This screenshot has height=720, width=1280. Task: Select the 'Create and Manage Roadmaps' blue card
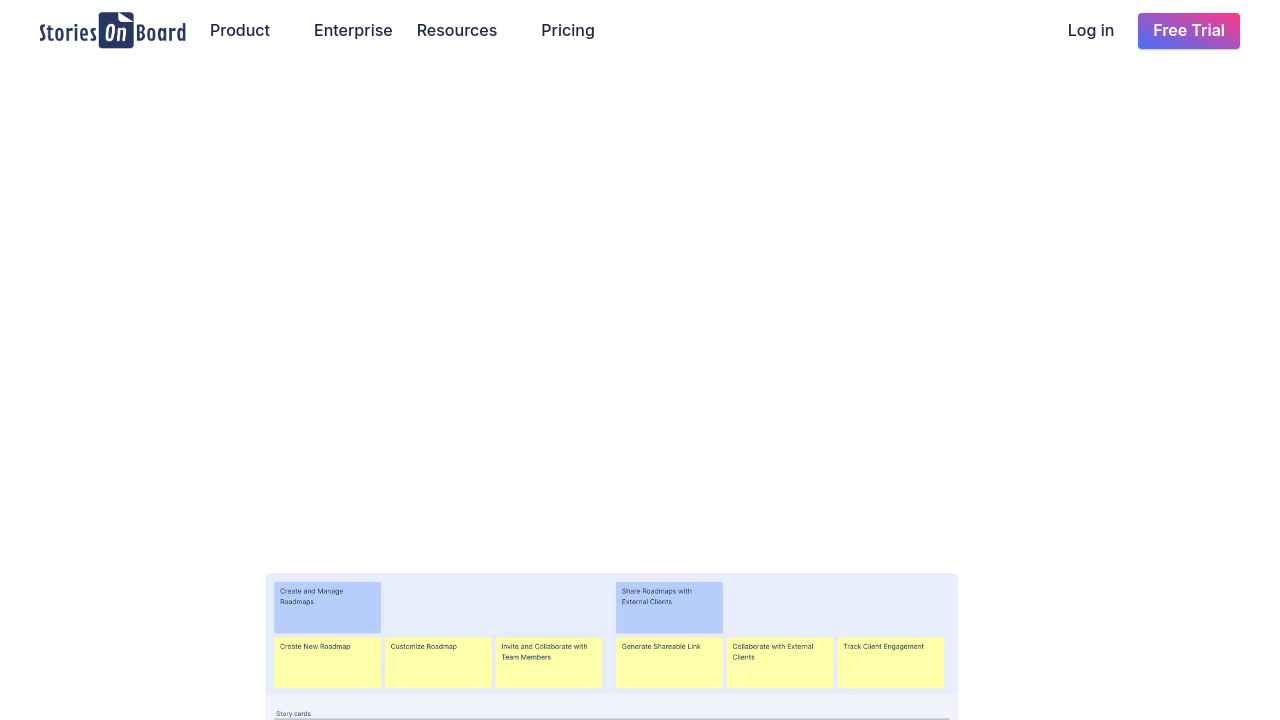[327, 607]
